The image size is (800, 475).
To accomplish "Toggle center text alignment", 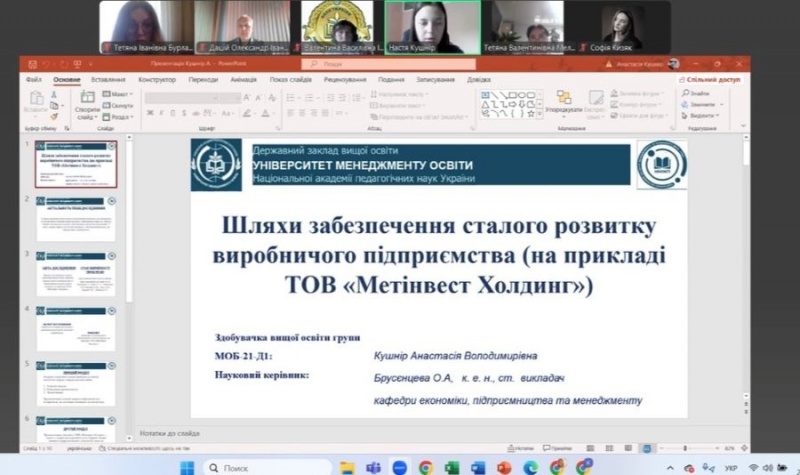I will (302, 113).
